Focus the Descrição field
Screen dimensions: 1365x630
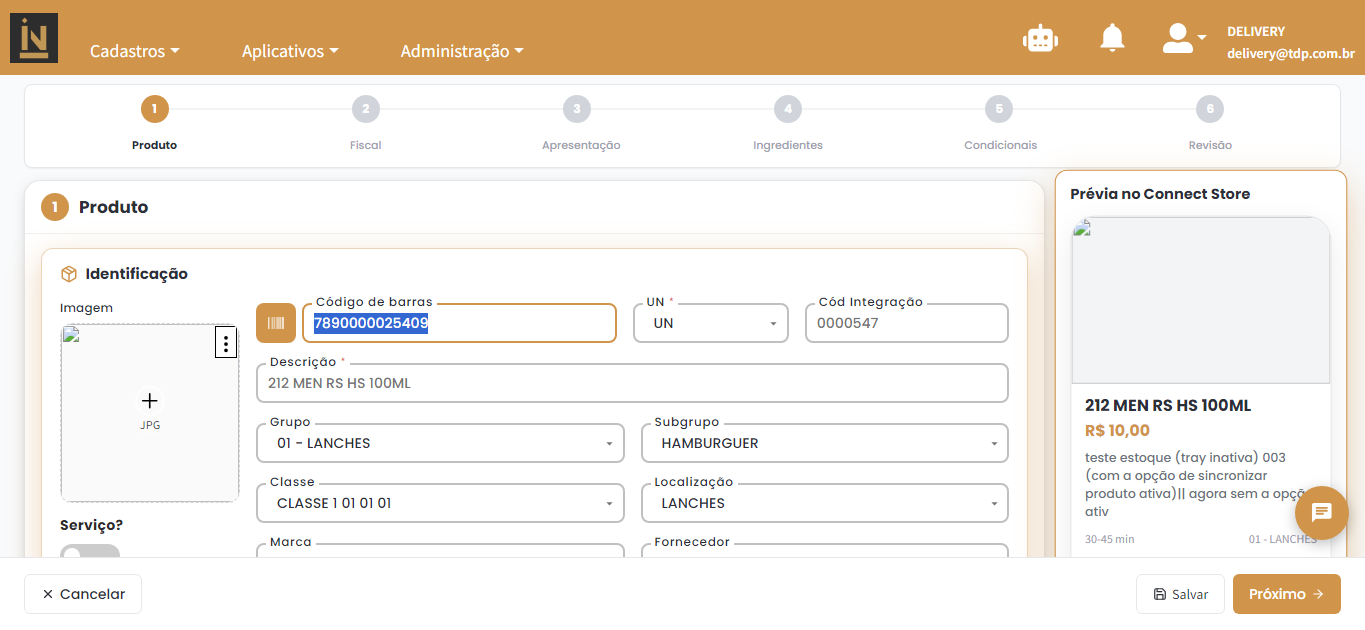click(632, 383)
